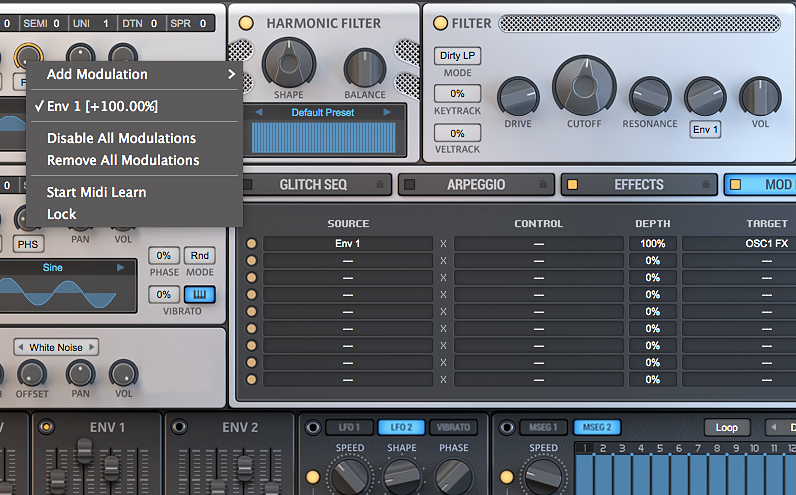Click the VELTRACK 0% value field

pyautogui.click(x=457, y=133)
